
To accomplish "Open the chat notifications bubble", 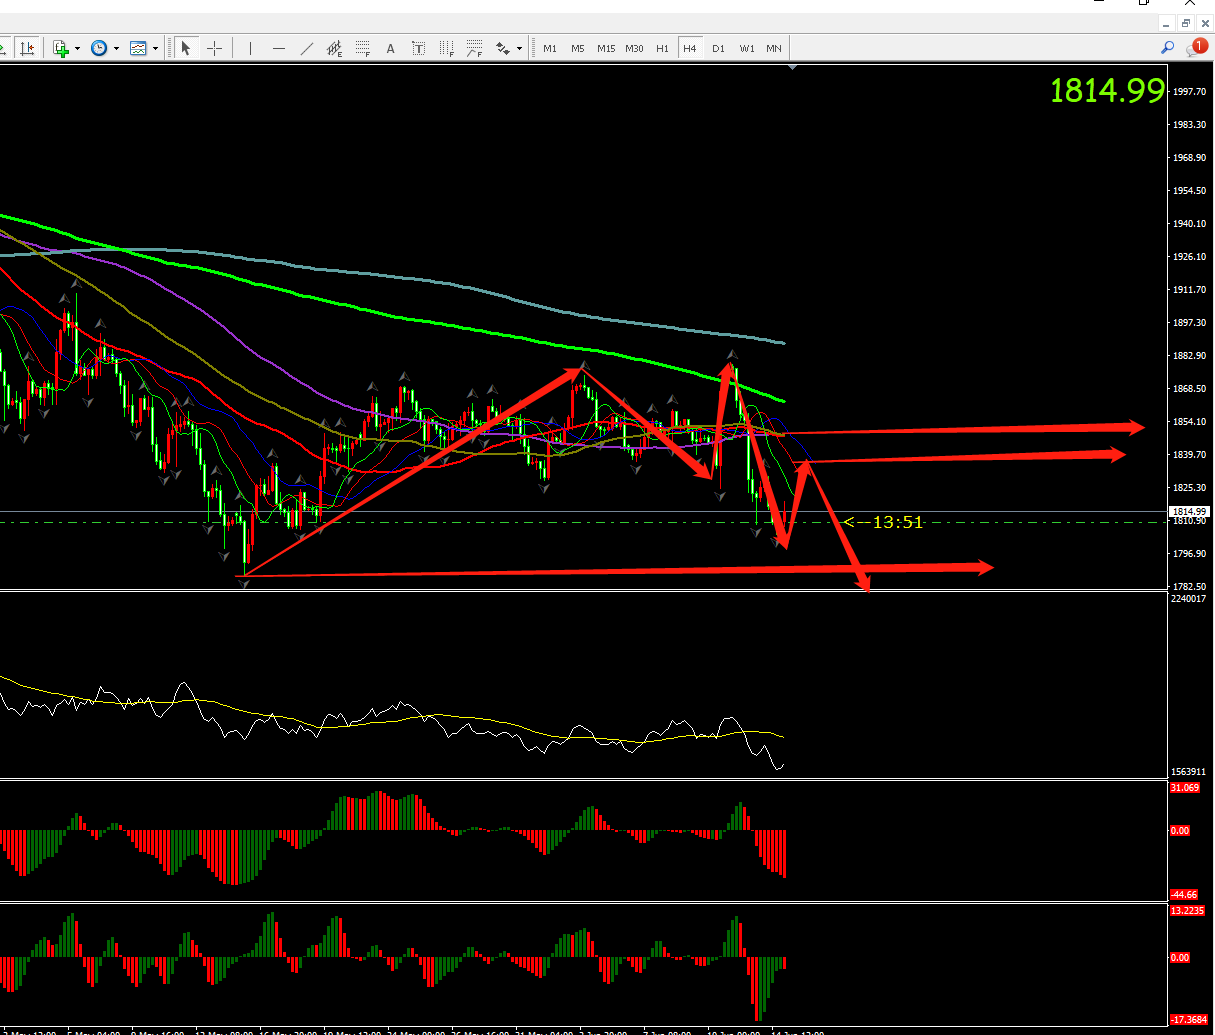I will pos(1196,47).
